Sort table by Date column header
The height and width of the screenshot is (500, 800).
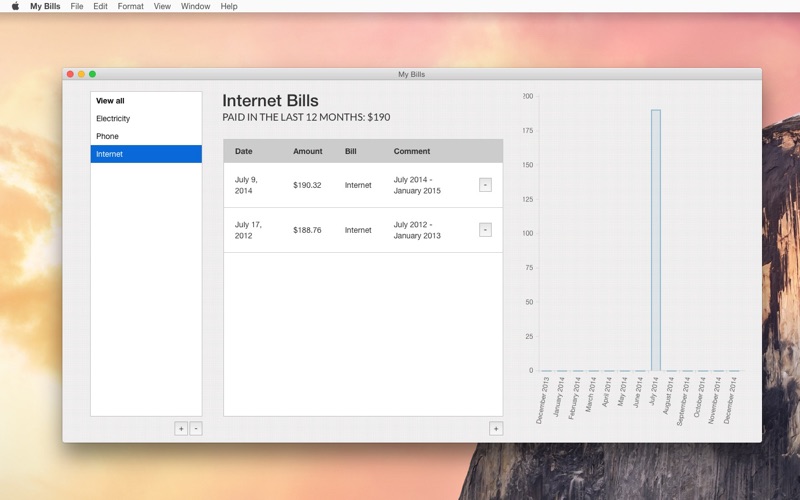[x=243, y=151]
